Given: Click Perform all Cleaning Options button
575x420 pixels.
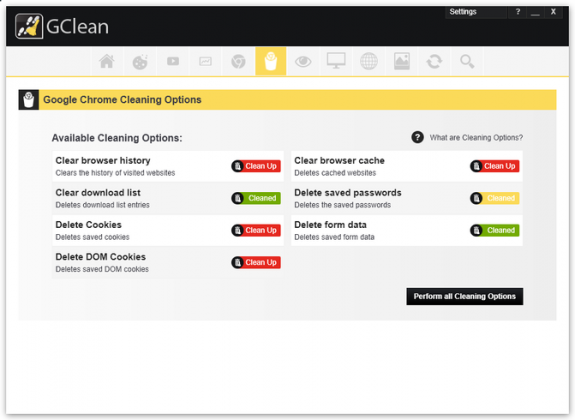Looking at the screenshot, I should [x=465, y=296].
